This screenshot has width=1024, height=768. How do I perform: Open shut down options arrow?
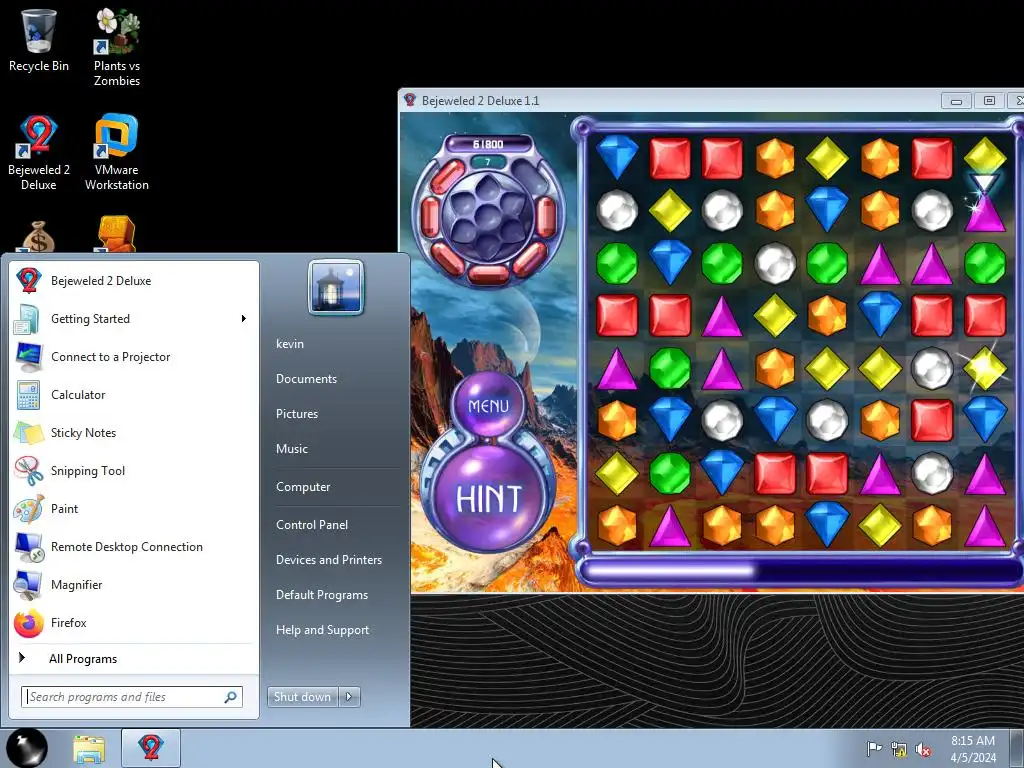tap(349, 697)
